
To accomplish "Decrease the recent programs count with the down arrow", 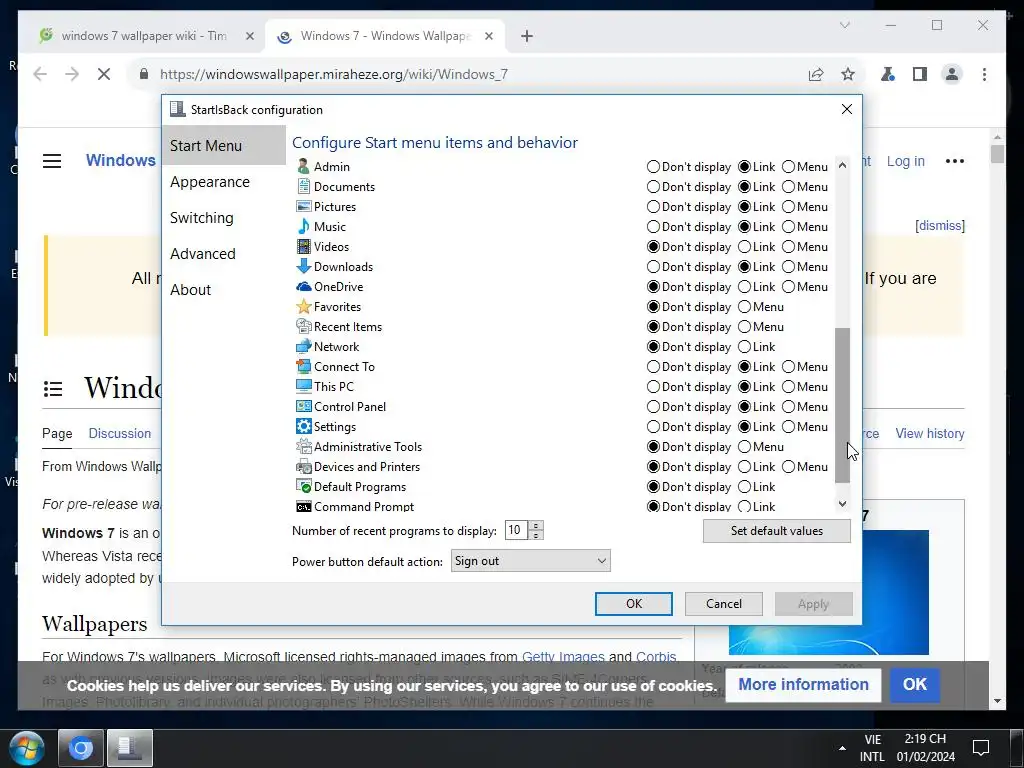I will pyautogui.click(x=536, y=536).
